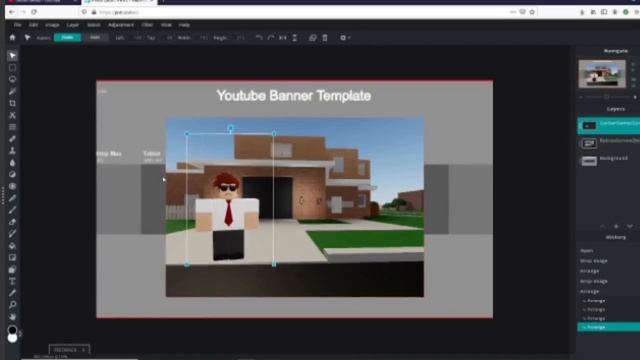640x360 pixels.
Task: Flip the layer horizontally
Action: [x=282, y=38]
